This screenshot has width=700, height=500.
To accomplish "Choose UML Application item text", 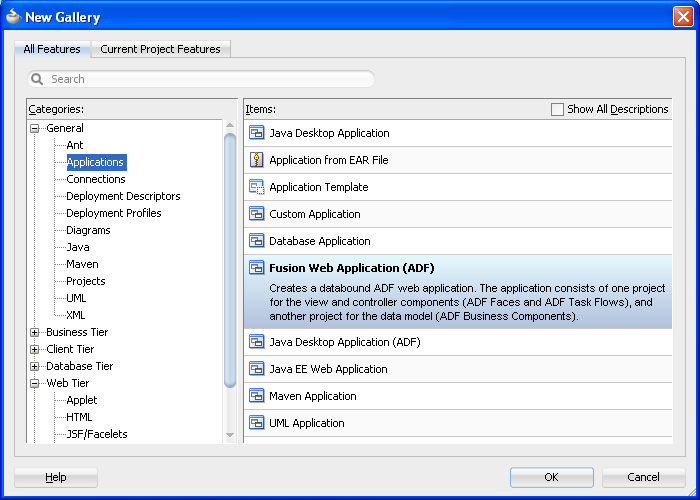I will pos(307,423).
